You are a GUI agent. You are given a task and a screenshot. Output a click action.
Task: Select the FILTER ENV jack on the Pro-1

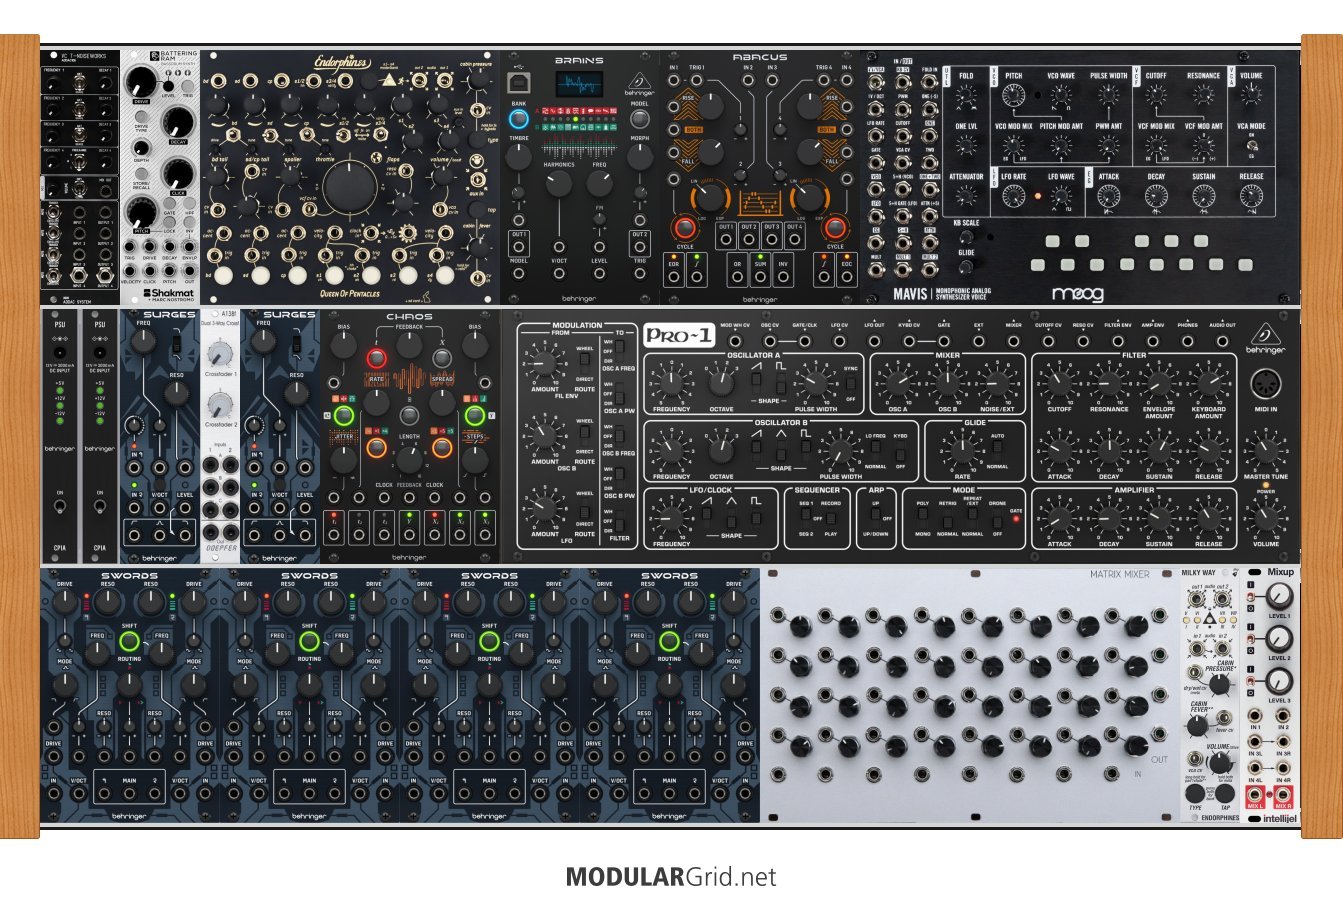click(1118, 340)
